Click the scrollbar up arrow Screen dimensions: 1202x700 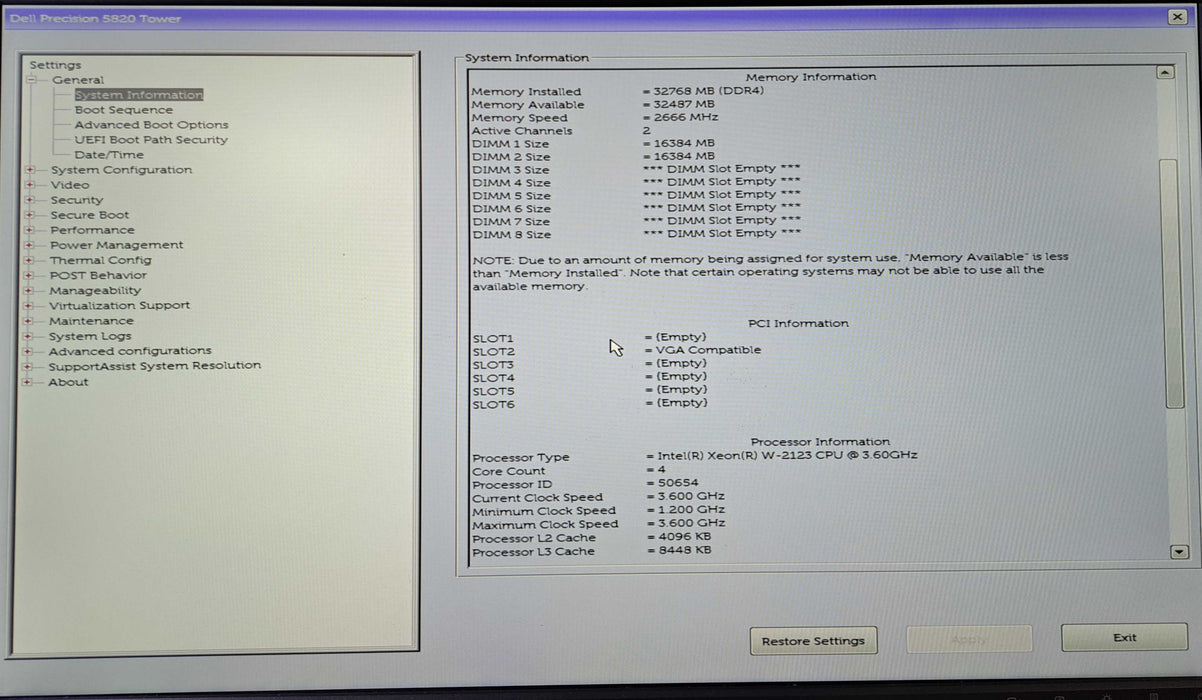[x=1165, y=71]
